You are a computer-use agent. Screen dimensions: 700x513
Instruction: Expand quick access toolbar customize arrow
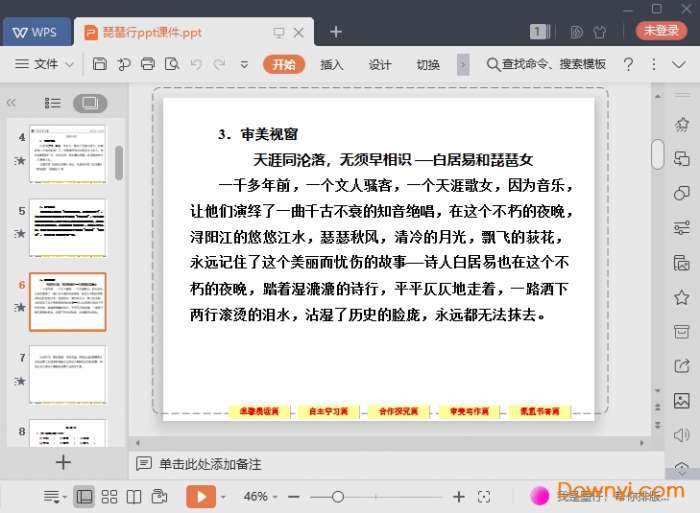pos(244,65)
